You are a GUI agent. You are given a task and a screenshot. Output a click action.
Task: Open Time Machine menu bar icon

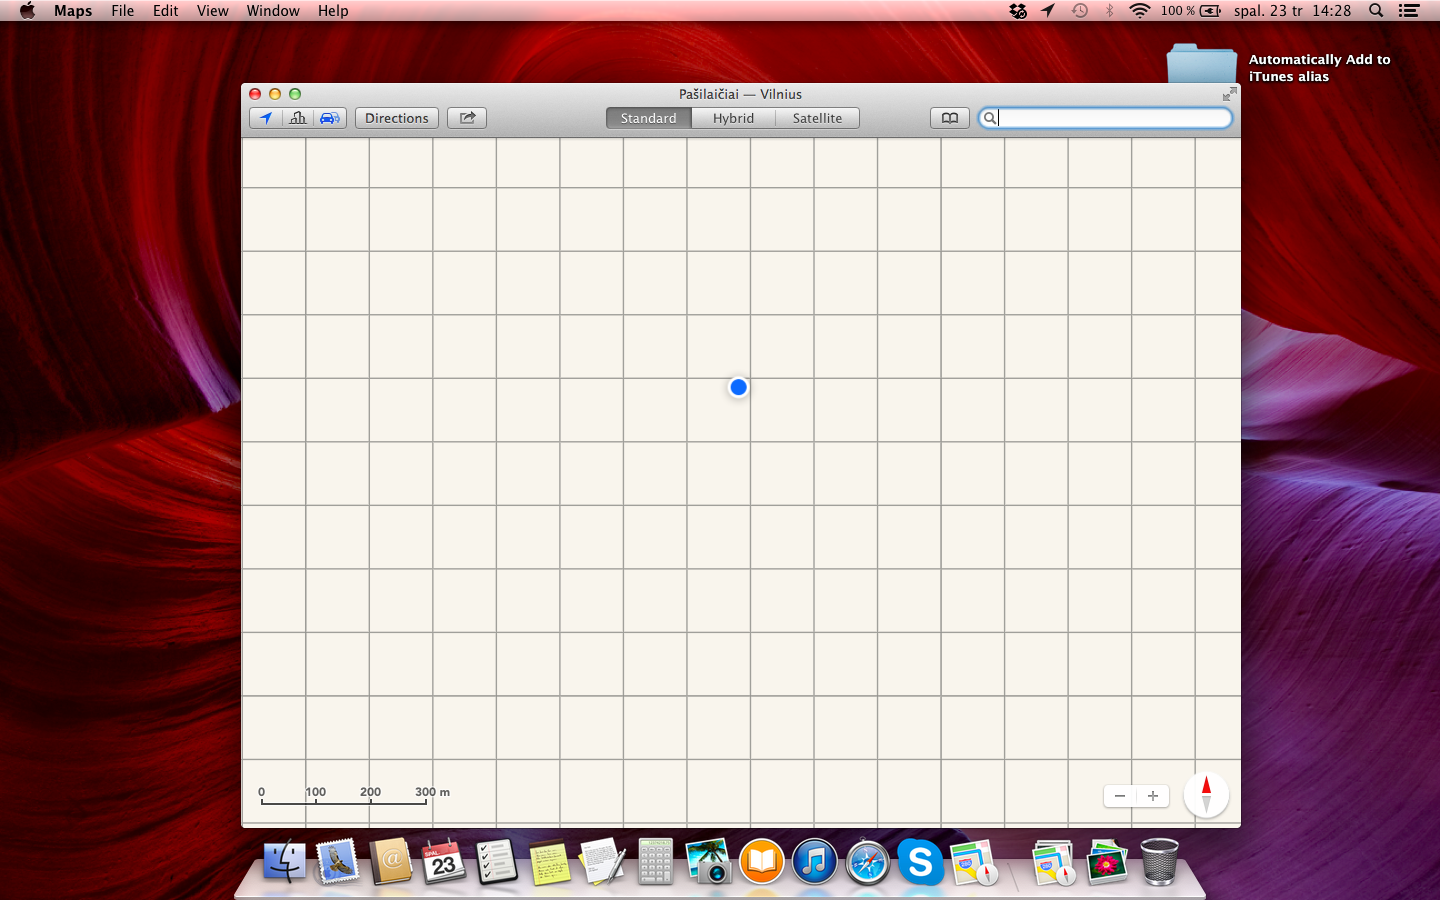click(1079, 11)
